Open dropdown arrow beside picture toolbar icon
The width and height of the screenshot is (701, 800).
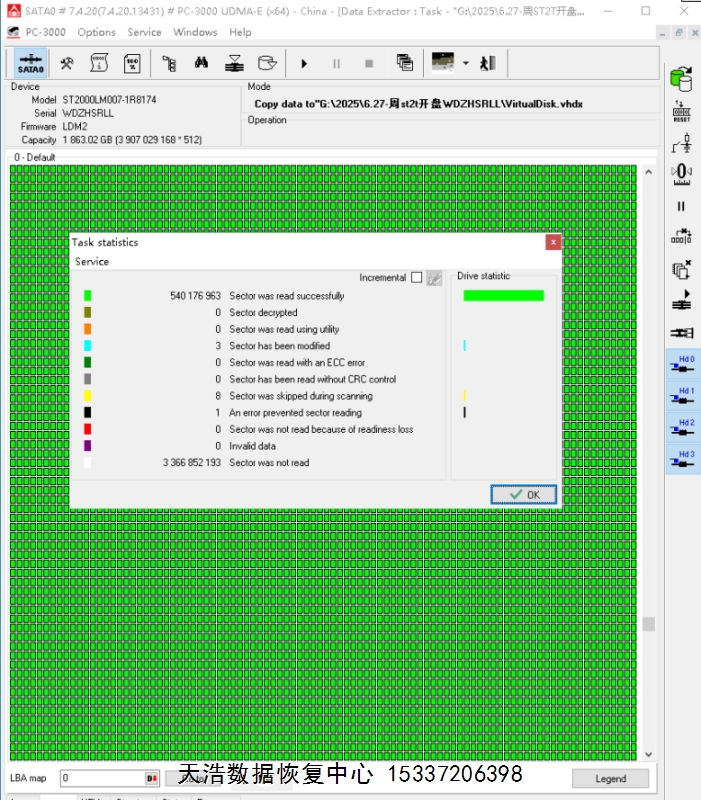pos(465,64)
